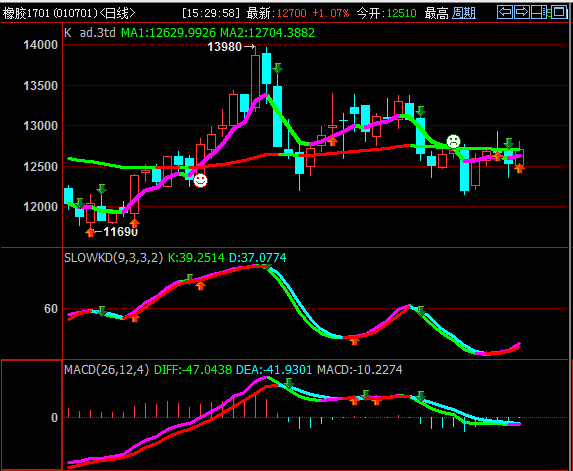Click the SLOWKD(9,3,3,2) indicator label
The image size is (573, 471).
(x=114, y=258)
